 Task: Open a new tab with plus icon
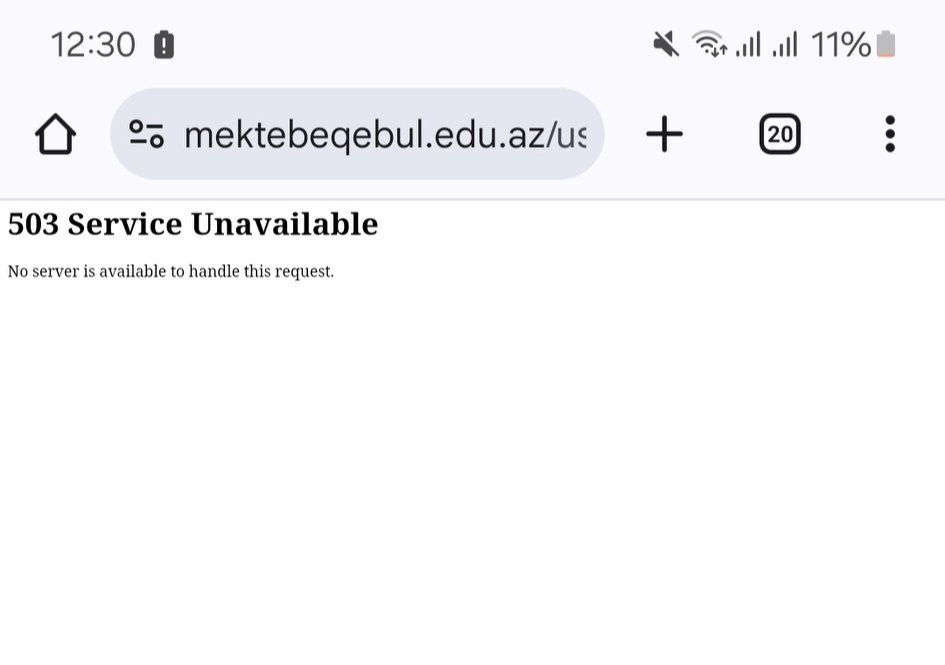click(x=664, y=134)
